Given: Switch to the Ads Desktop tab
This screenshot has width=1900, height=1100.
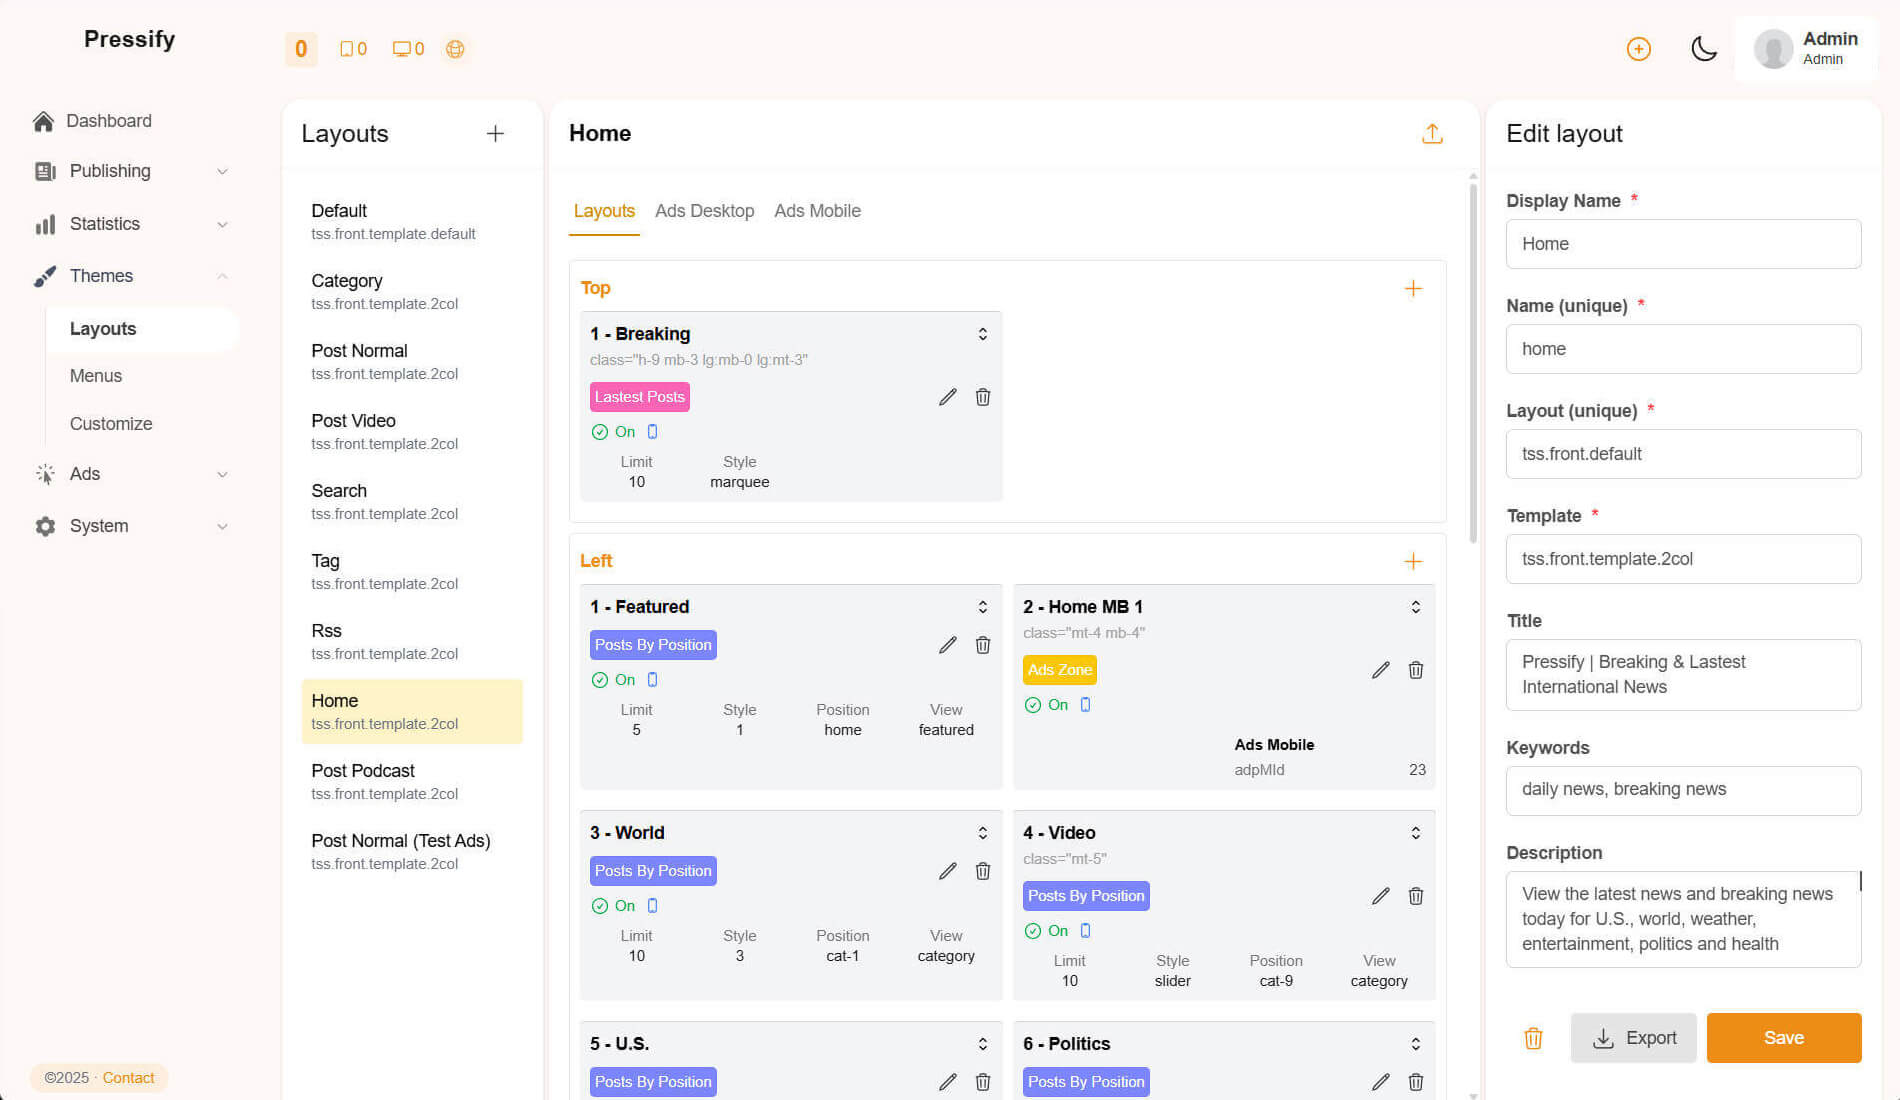Looking at the screenshot, I should coord(704,211).
